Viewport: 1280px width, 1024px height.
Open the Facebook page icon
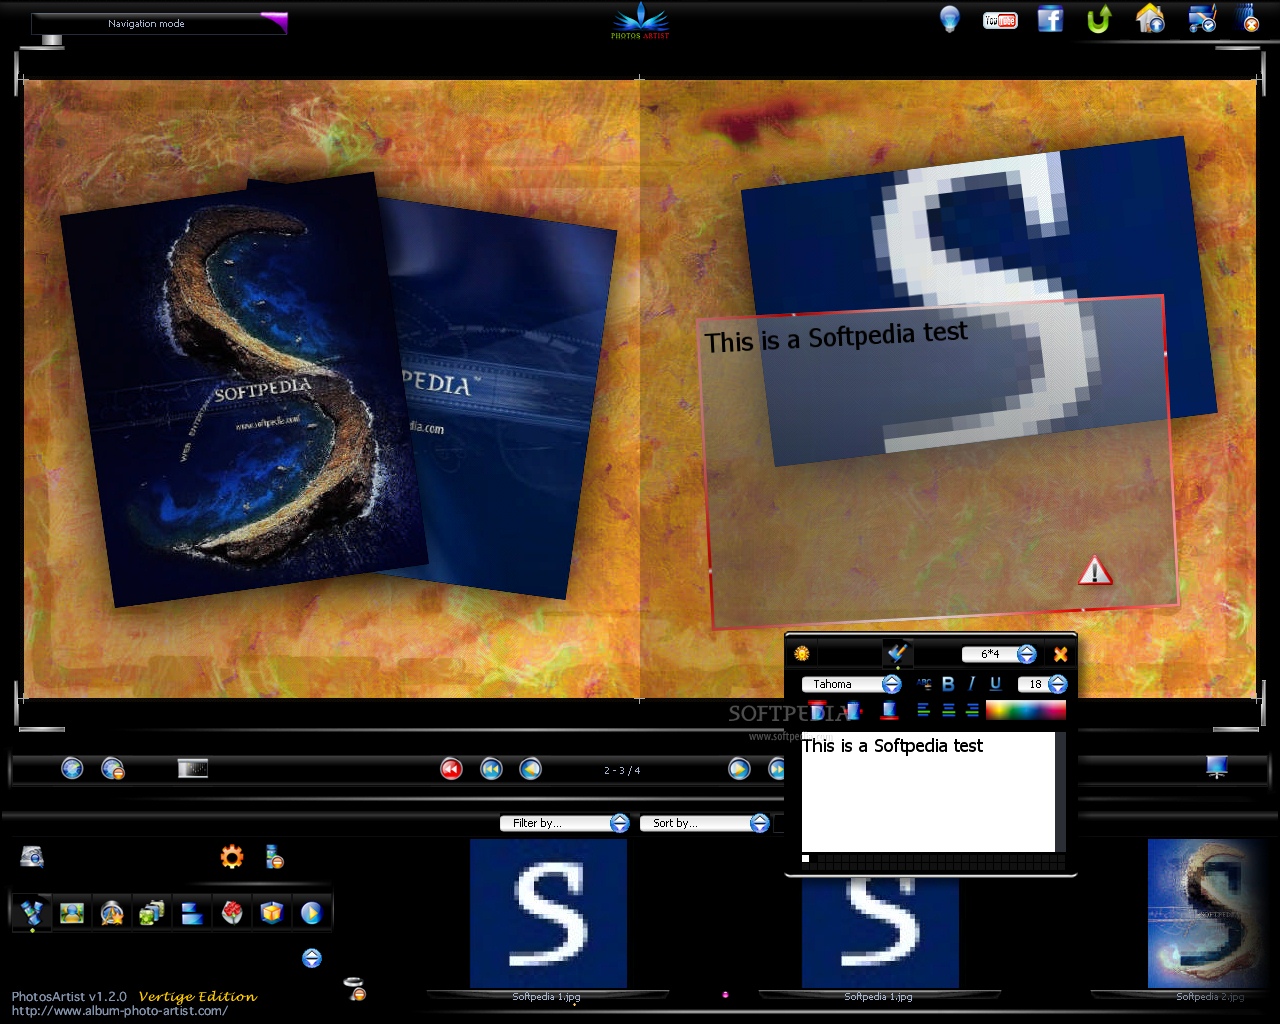pyautogui.click(x=1050, y=18)
